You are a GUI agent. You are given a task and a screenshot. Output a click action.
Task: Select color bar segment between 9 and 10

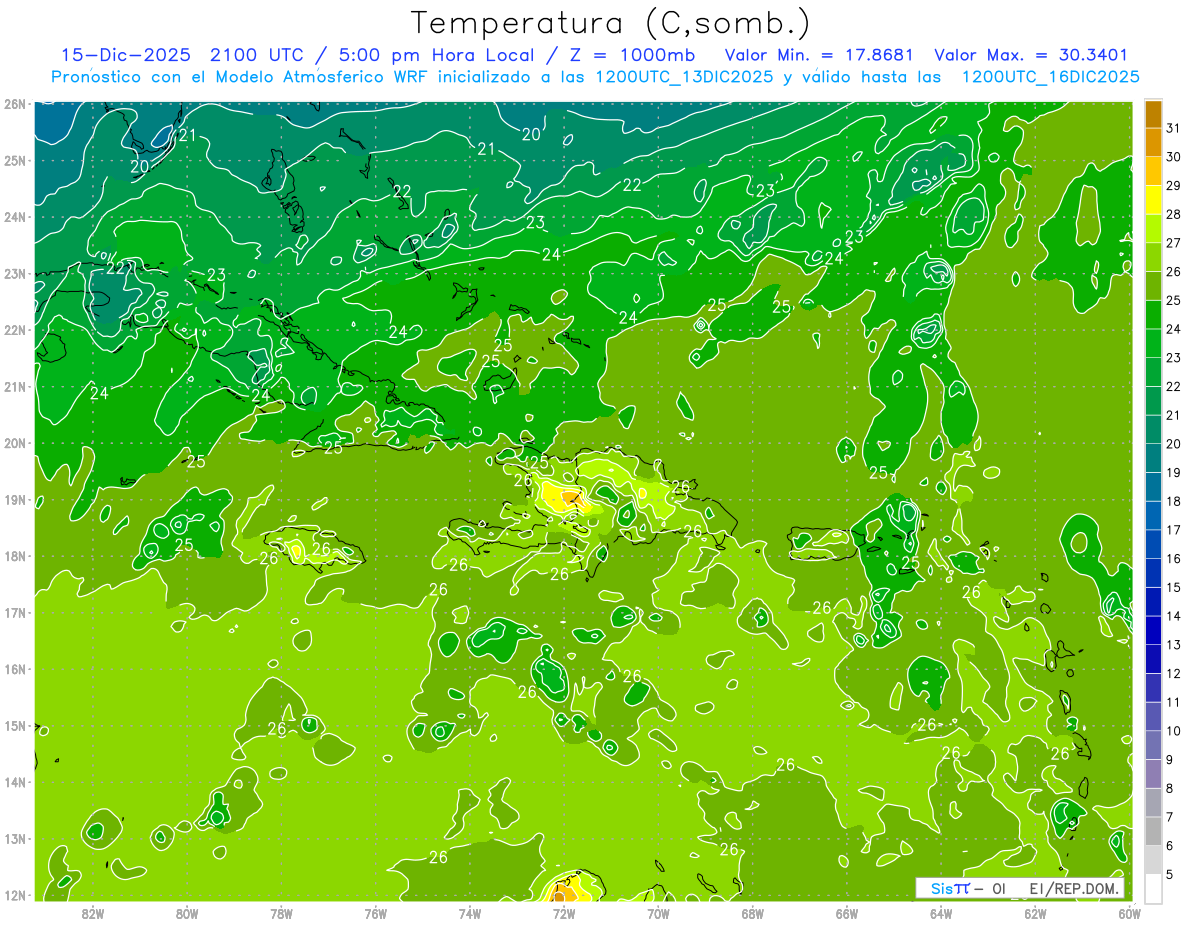pyautogui.click(x=1153, y=745)
